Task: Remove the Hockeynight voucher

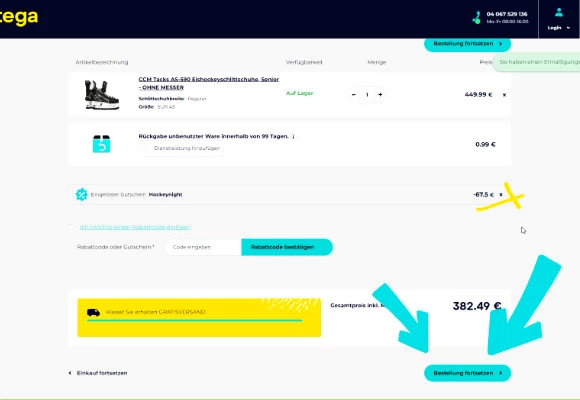Action: (501, 194)
